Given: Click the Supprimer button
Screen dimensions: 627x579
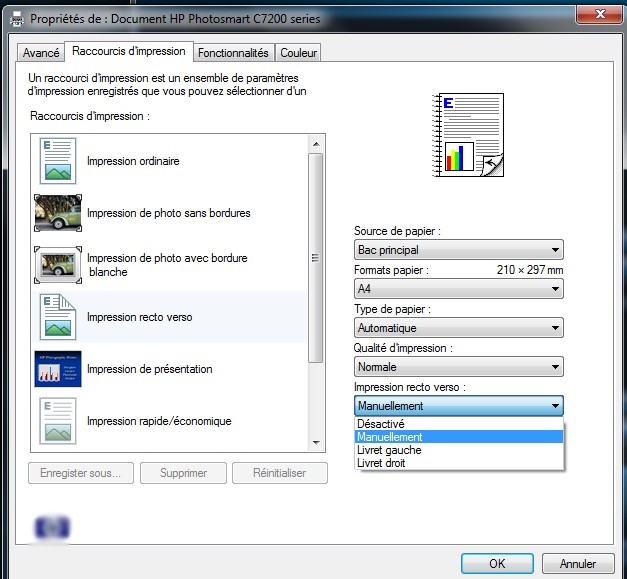Looking at the screenshot, I should click(x=183, y=473).
